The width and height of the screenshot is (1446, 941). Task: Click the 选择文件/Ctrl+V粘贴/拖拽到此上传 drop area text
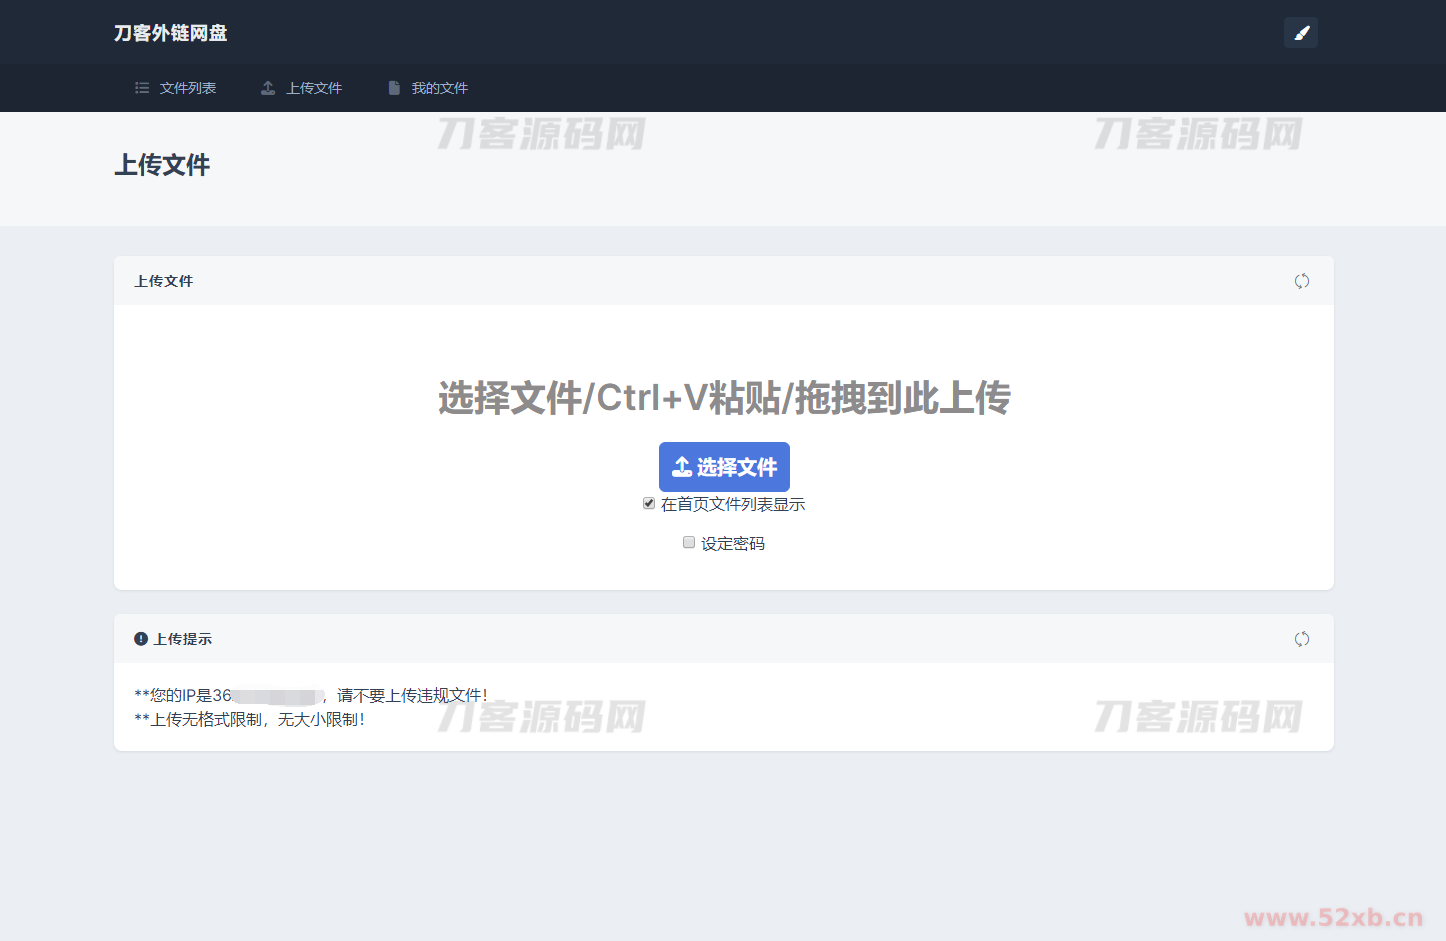(x=724, y=398)
